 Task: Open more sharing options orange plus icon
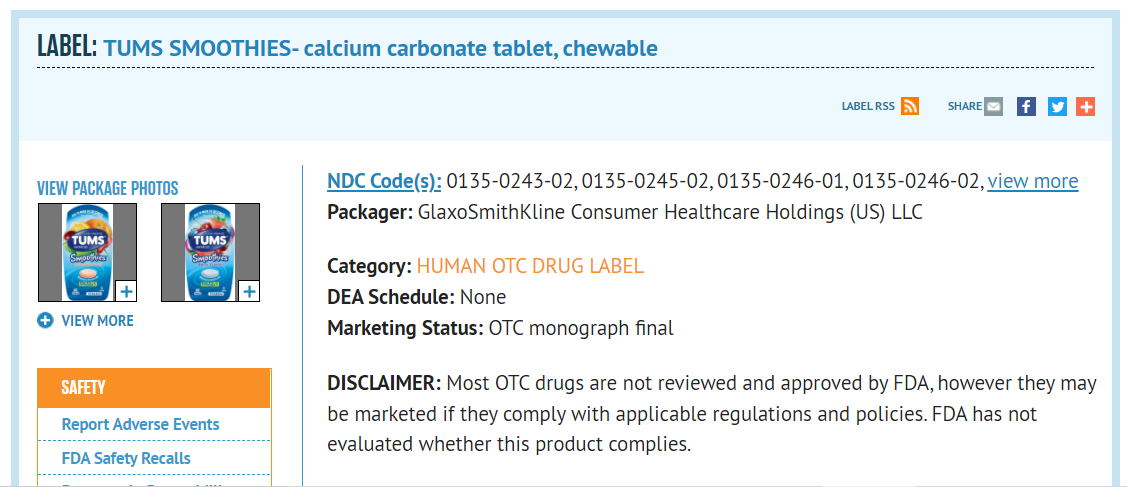point(1085,106)
